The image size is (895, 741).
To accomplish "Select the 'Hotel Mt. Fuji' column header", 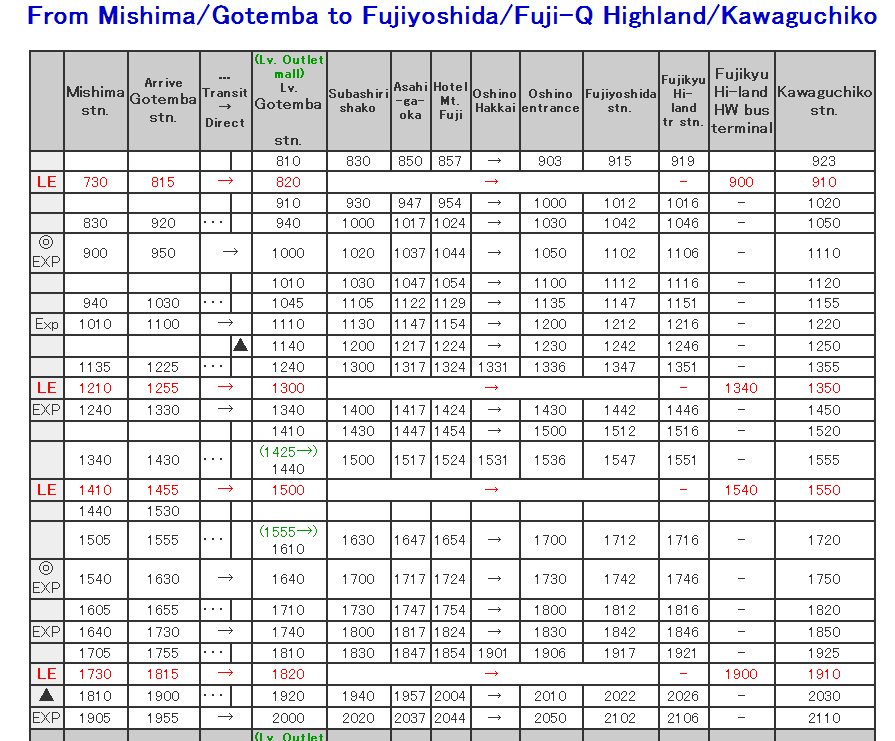I will tap(450, 100).
